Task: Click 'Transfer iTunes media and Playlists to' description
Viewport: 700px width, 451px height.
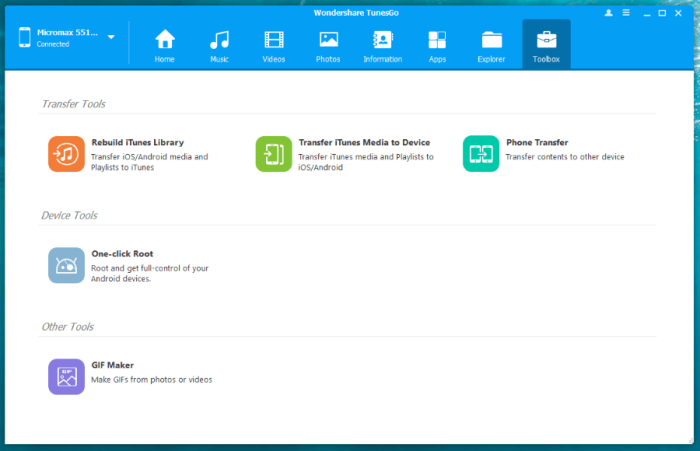Action: click(366, 162)
